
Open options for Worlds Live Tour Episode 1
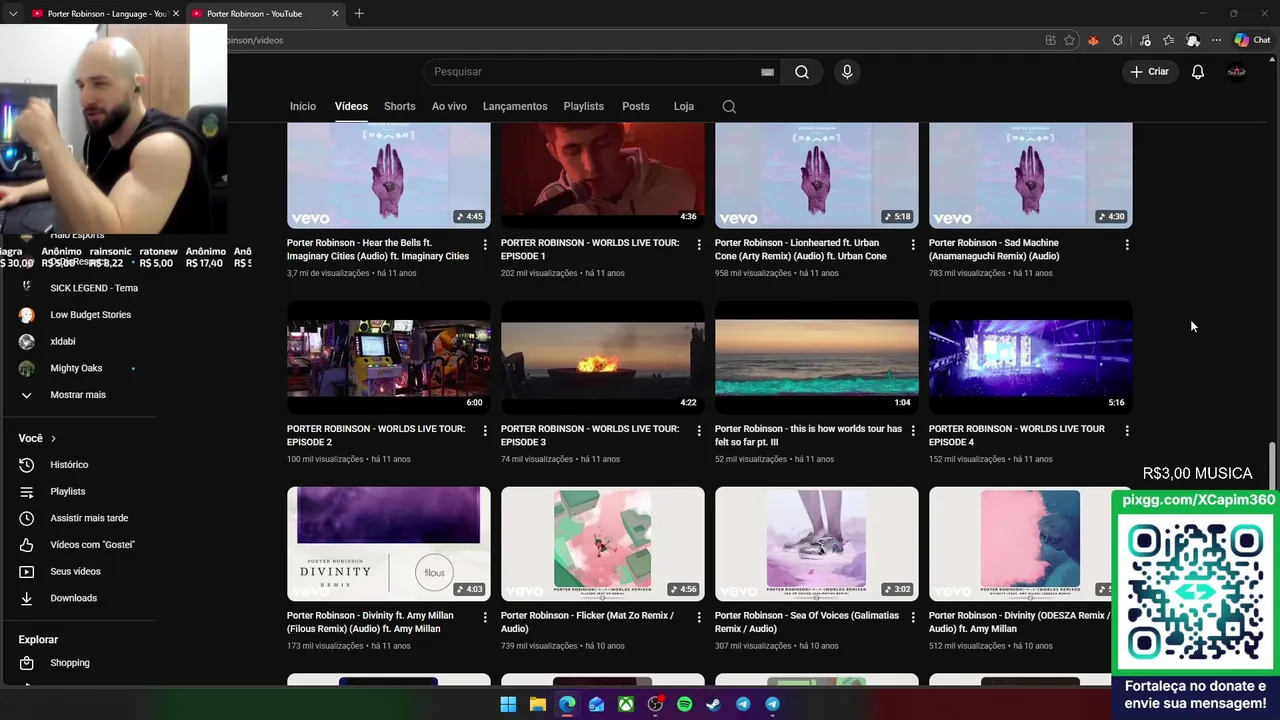(x=699, y=244)
